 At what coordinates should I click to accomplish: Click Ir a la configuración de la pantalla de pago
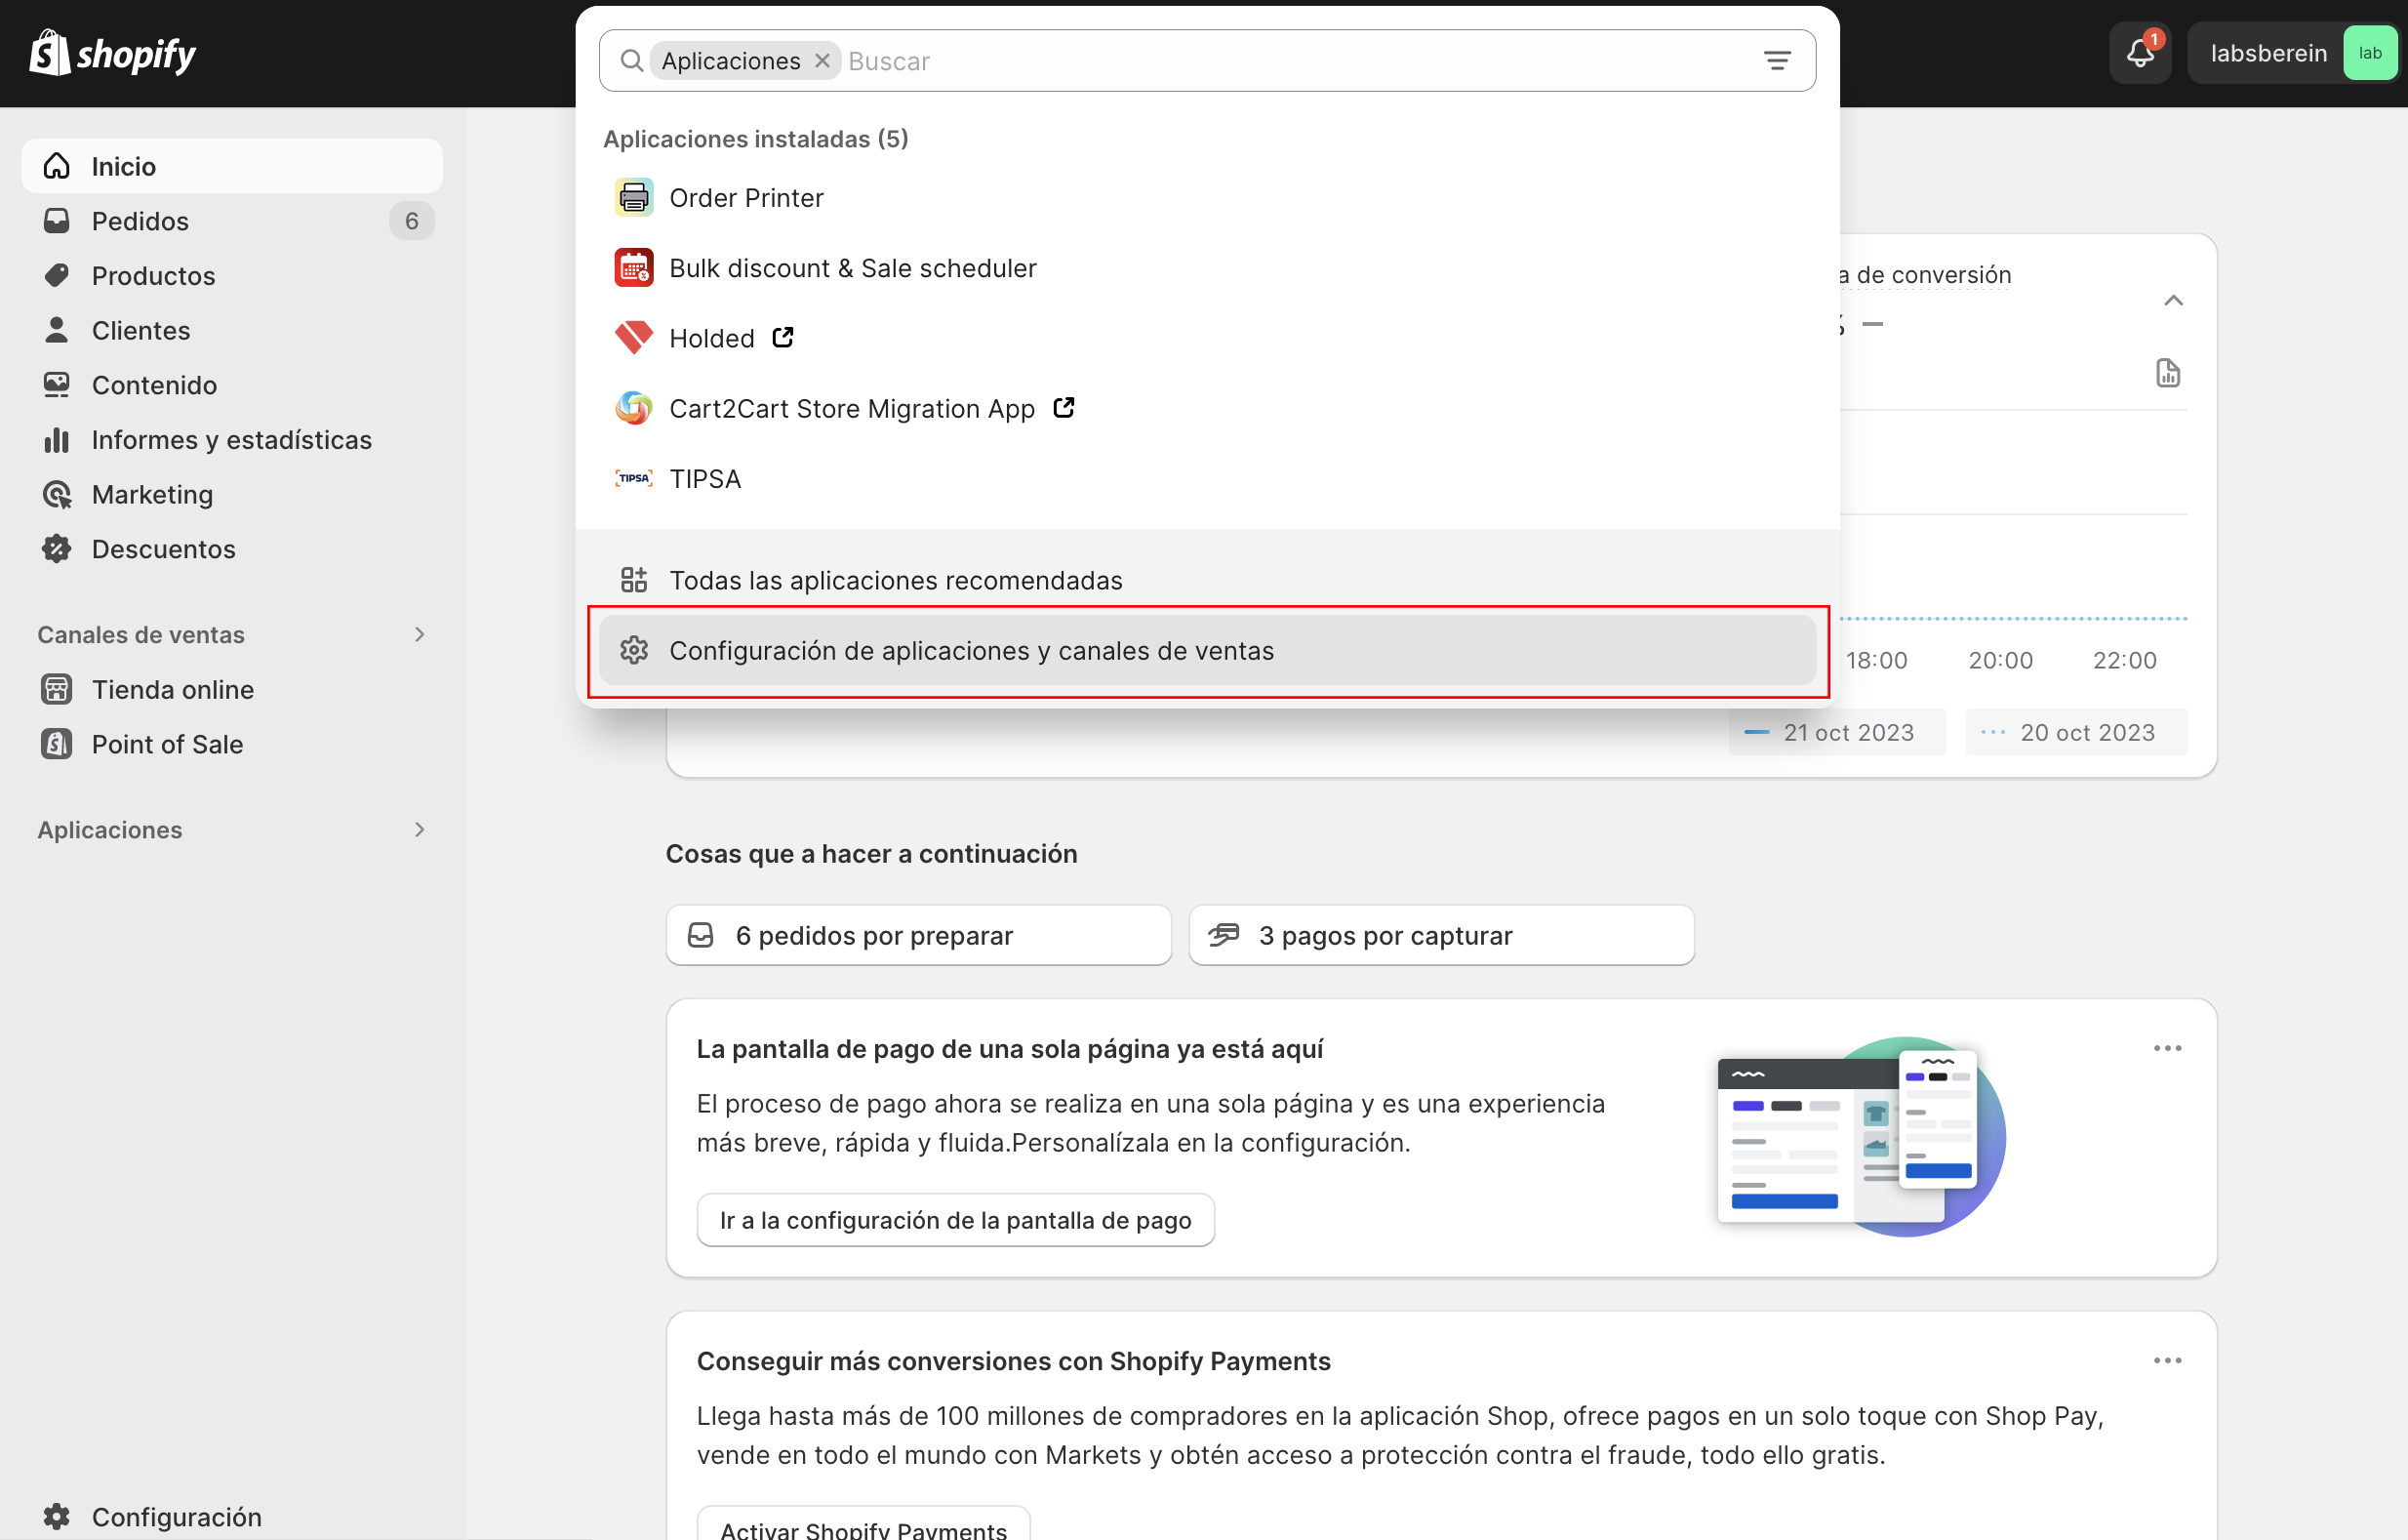coord(954,1219)
